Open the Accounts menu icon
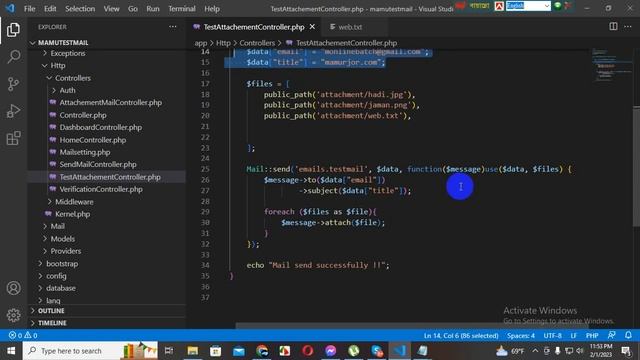This screenshot has width=640, height=360. (x=13, y=288)
